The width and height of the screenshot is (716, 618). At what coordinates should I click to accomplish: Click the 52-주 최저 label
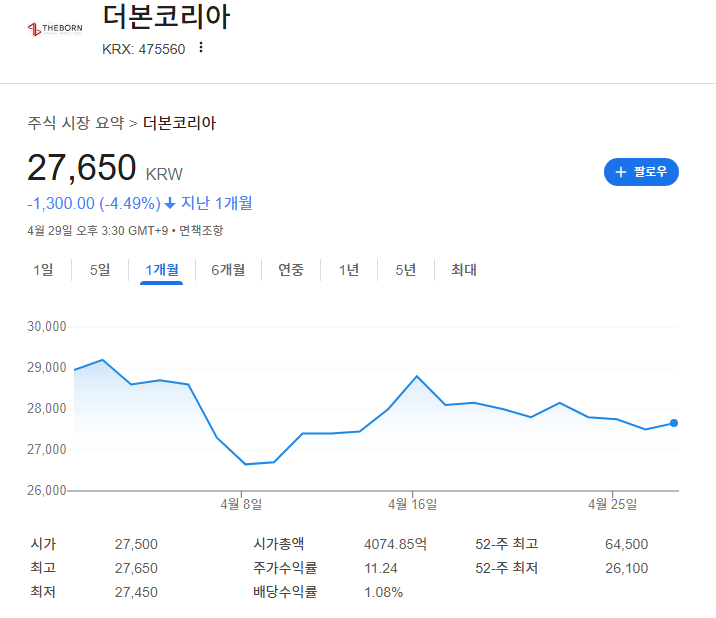pos(506,568)
